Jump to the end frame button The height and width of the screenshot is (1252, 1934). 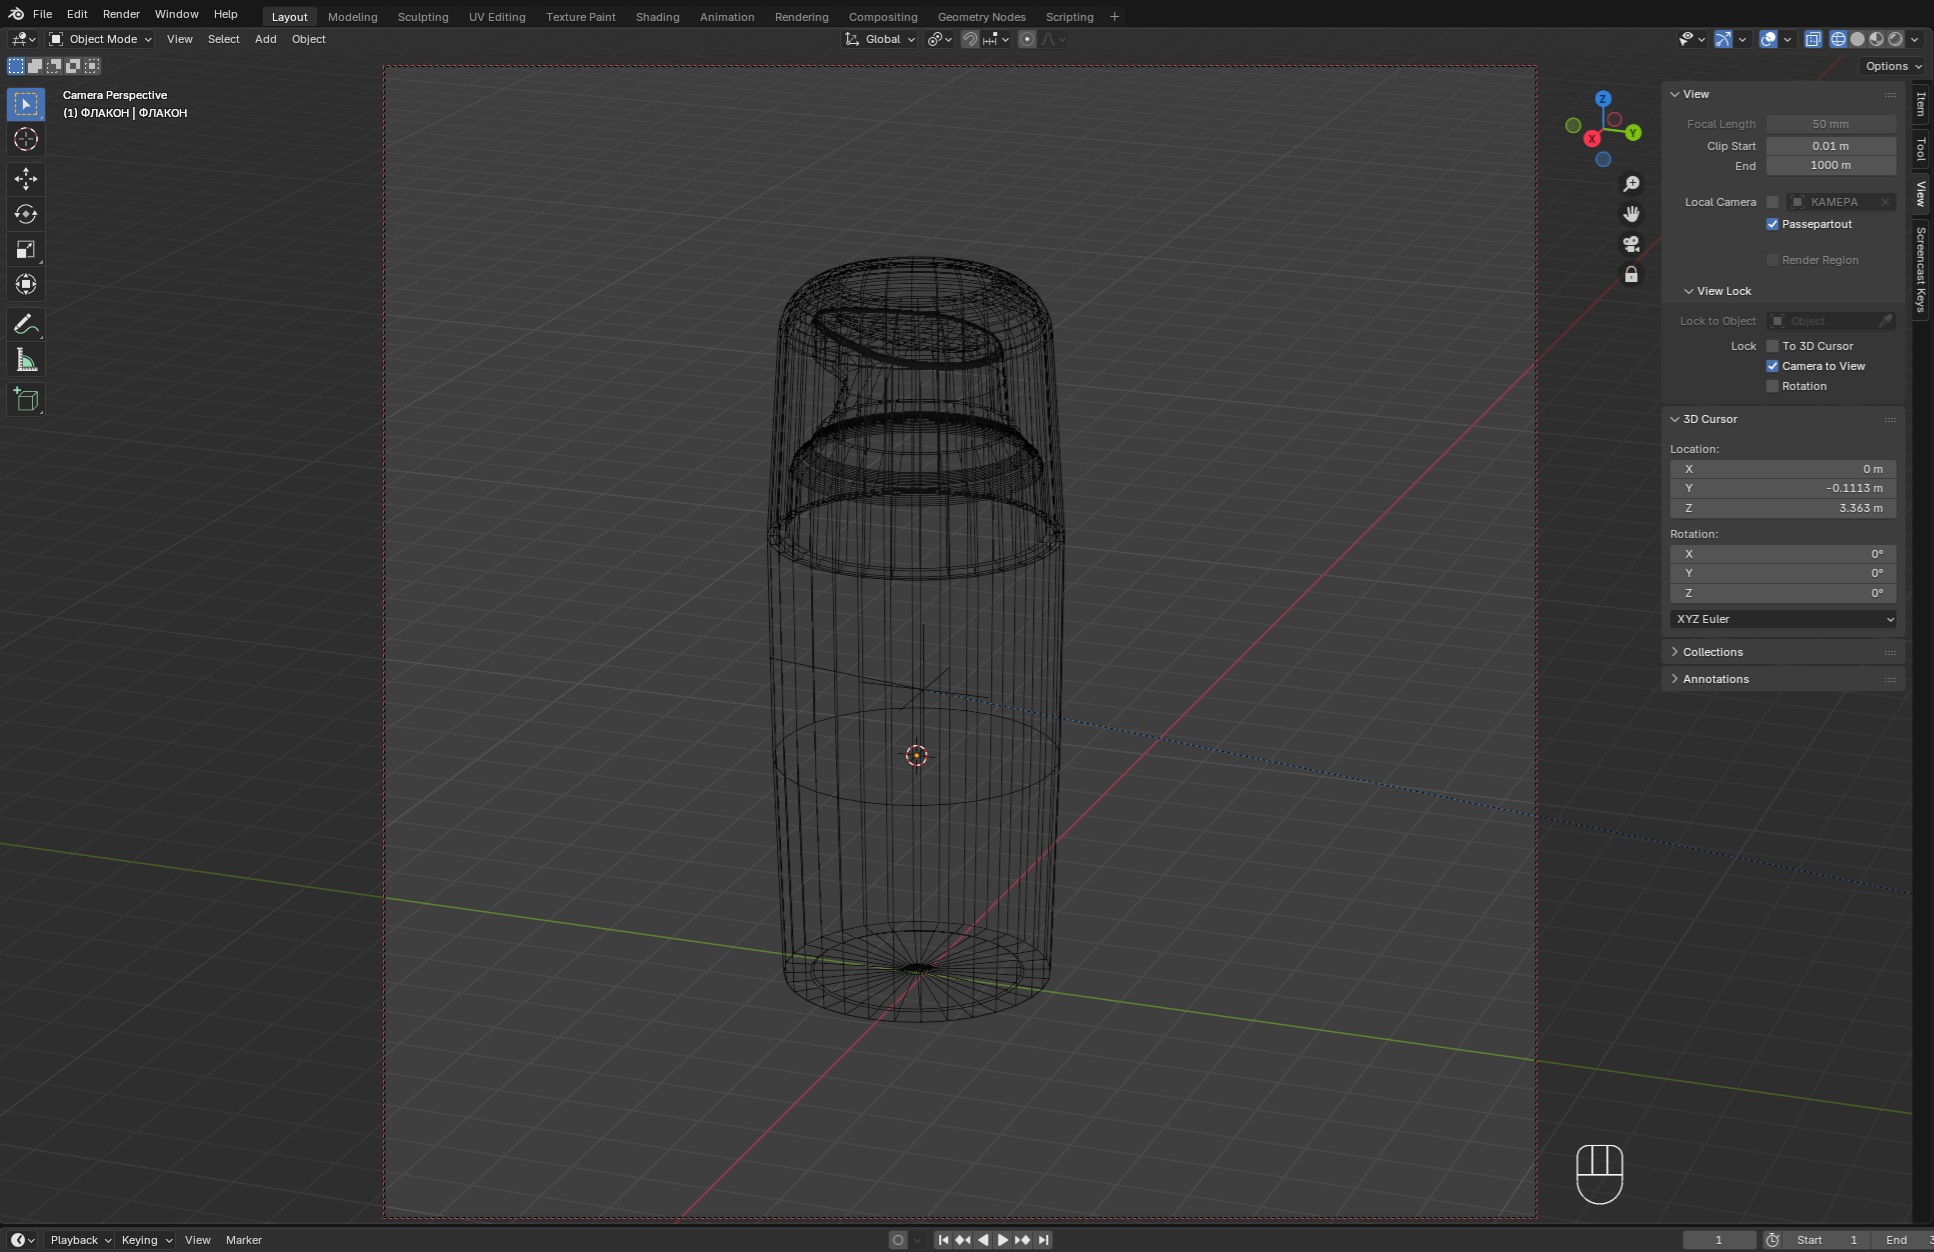pos(1043,1240)
